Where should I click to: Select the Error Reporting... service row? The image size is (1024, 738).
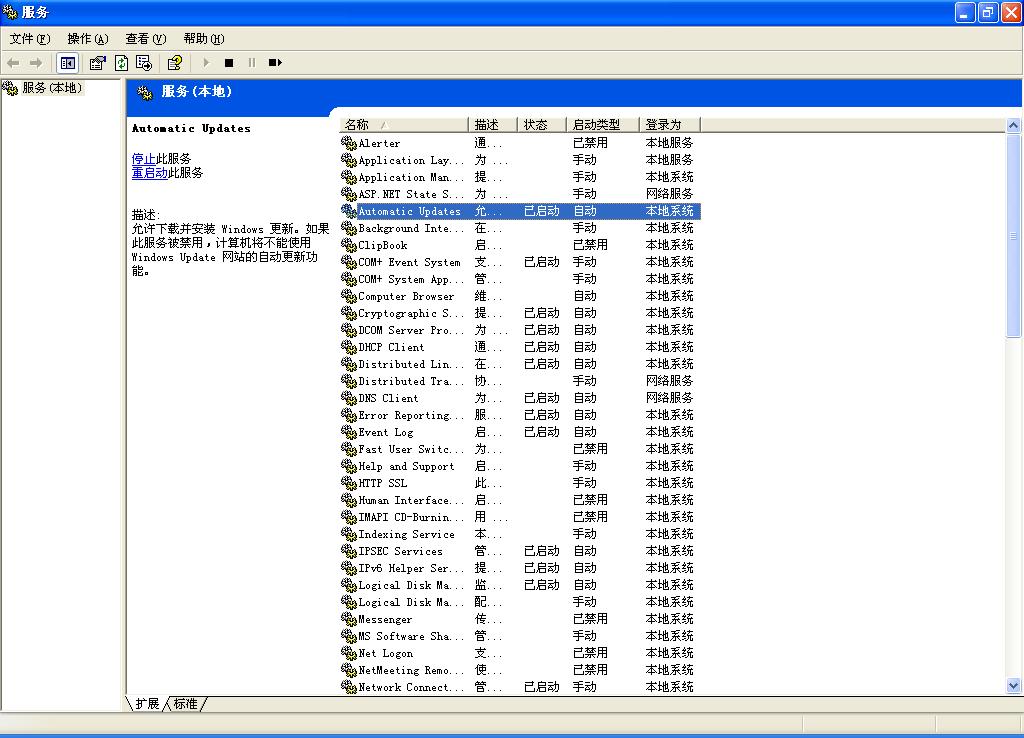(x=520, y=415)
